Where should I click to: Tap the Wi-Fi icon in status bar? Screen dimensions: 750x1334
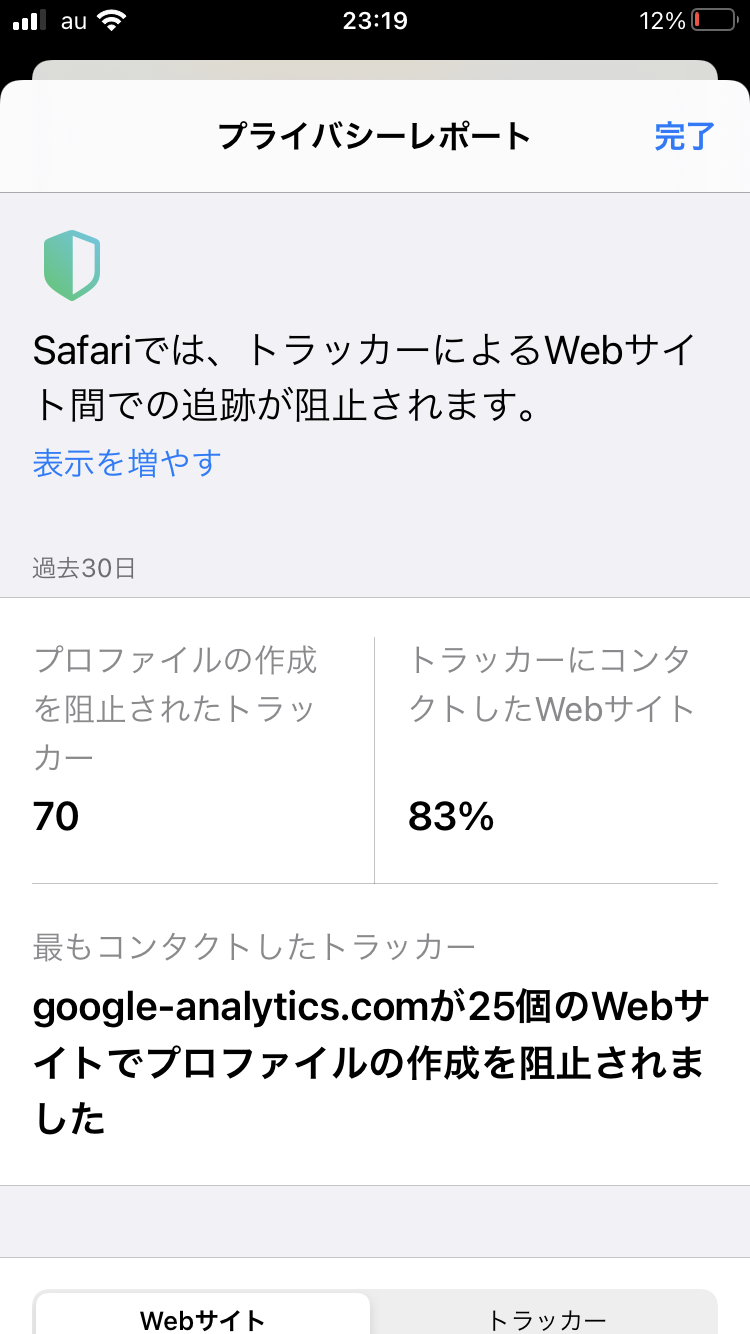[x=113, y=21]
